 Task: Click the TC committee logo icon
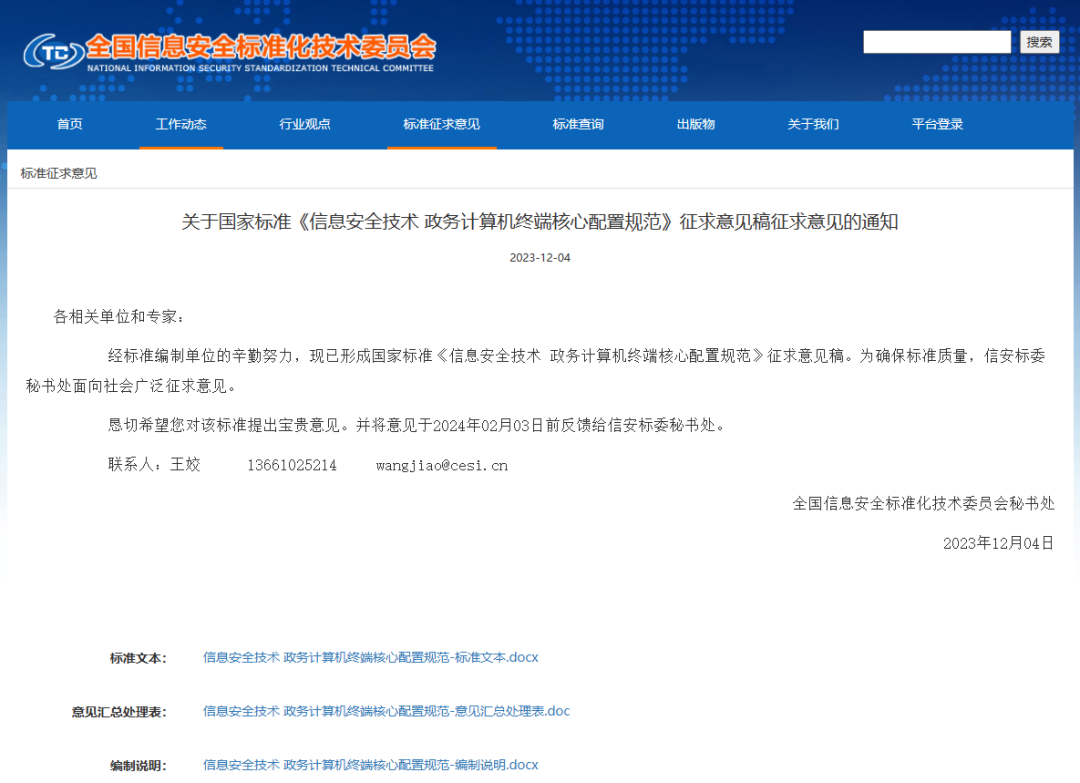(52, 52)
